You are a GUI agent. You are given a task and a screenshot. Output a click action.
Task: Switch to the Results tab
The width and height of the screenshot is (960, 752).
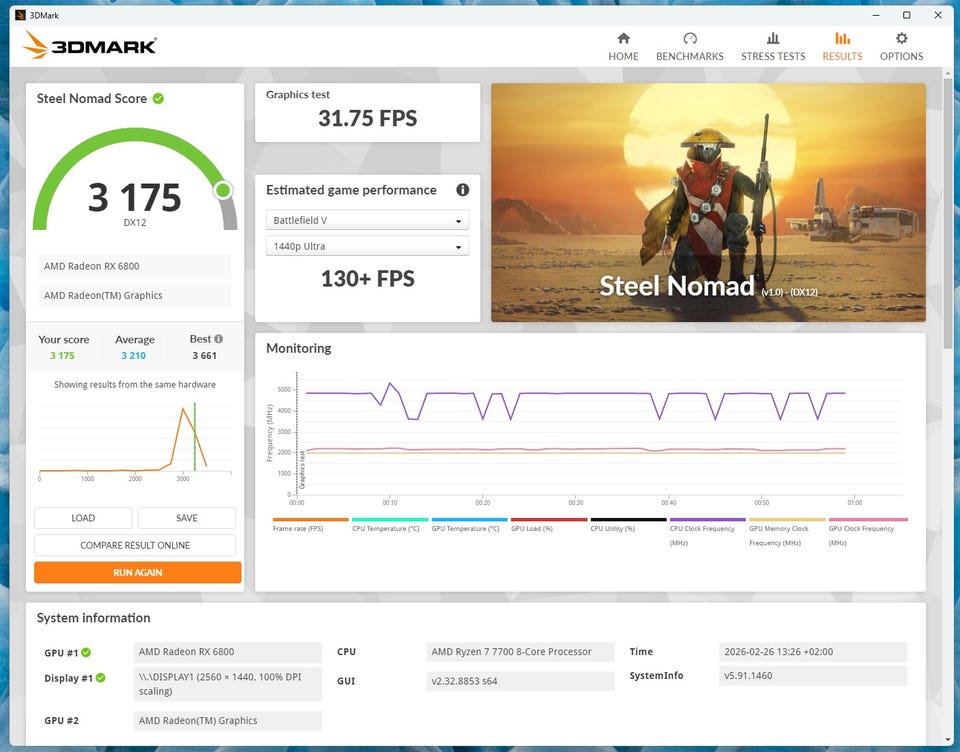[842, 46]
